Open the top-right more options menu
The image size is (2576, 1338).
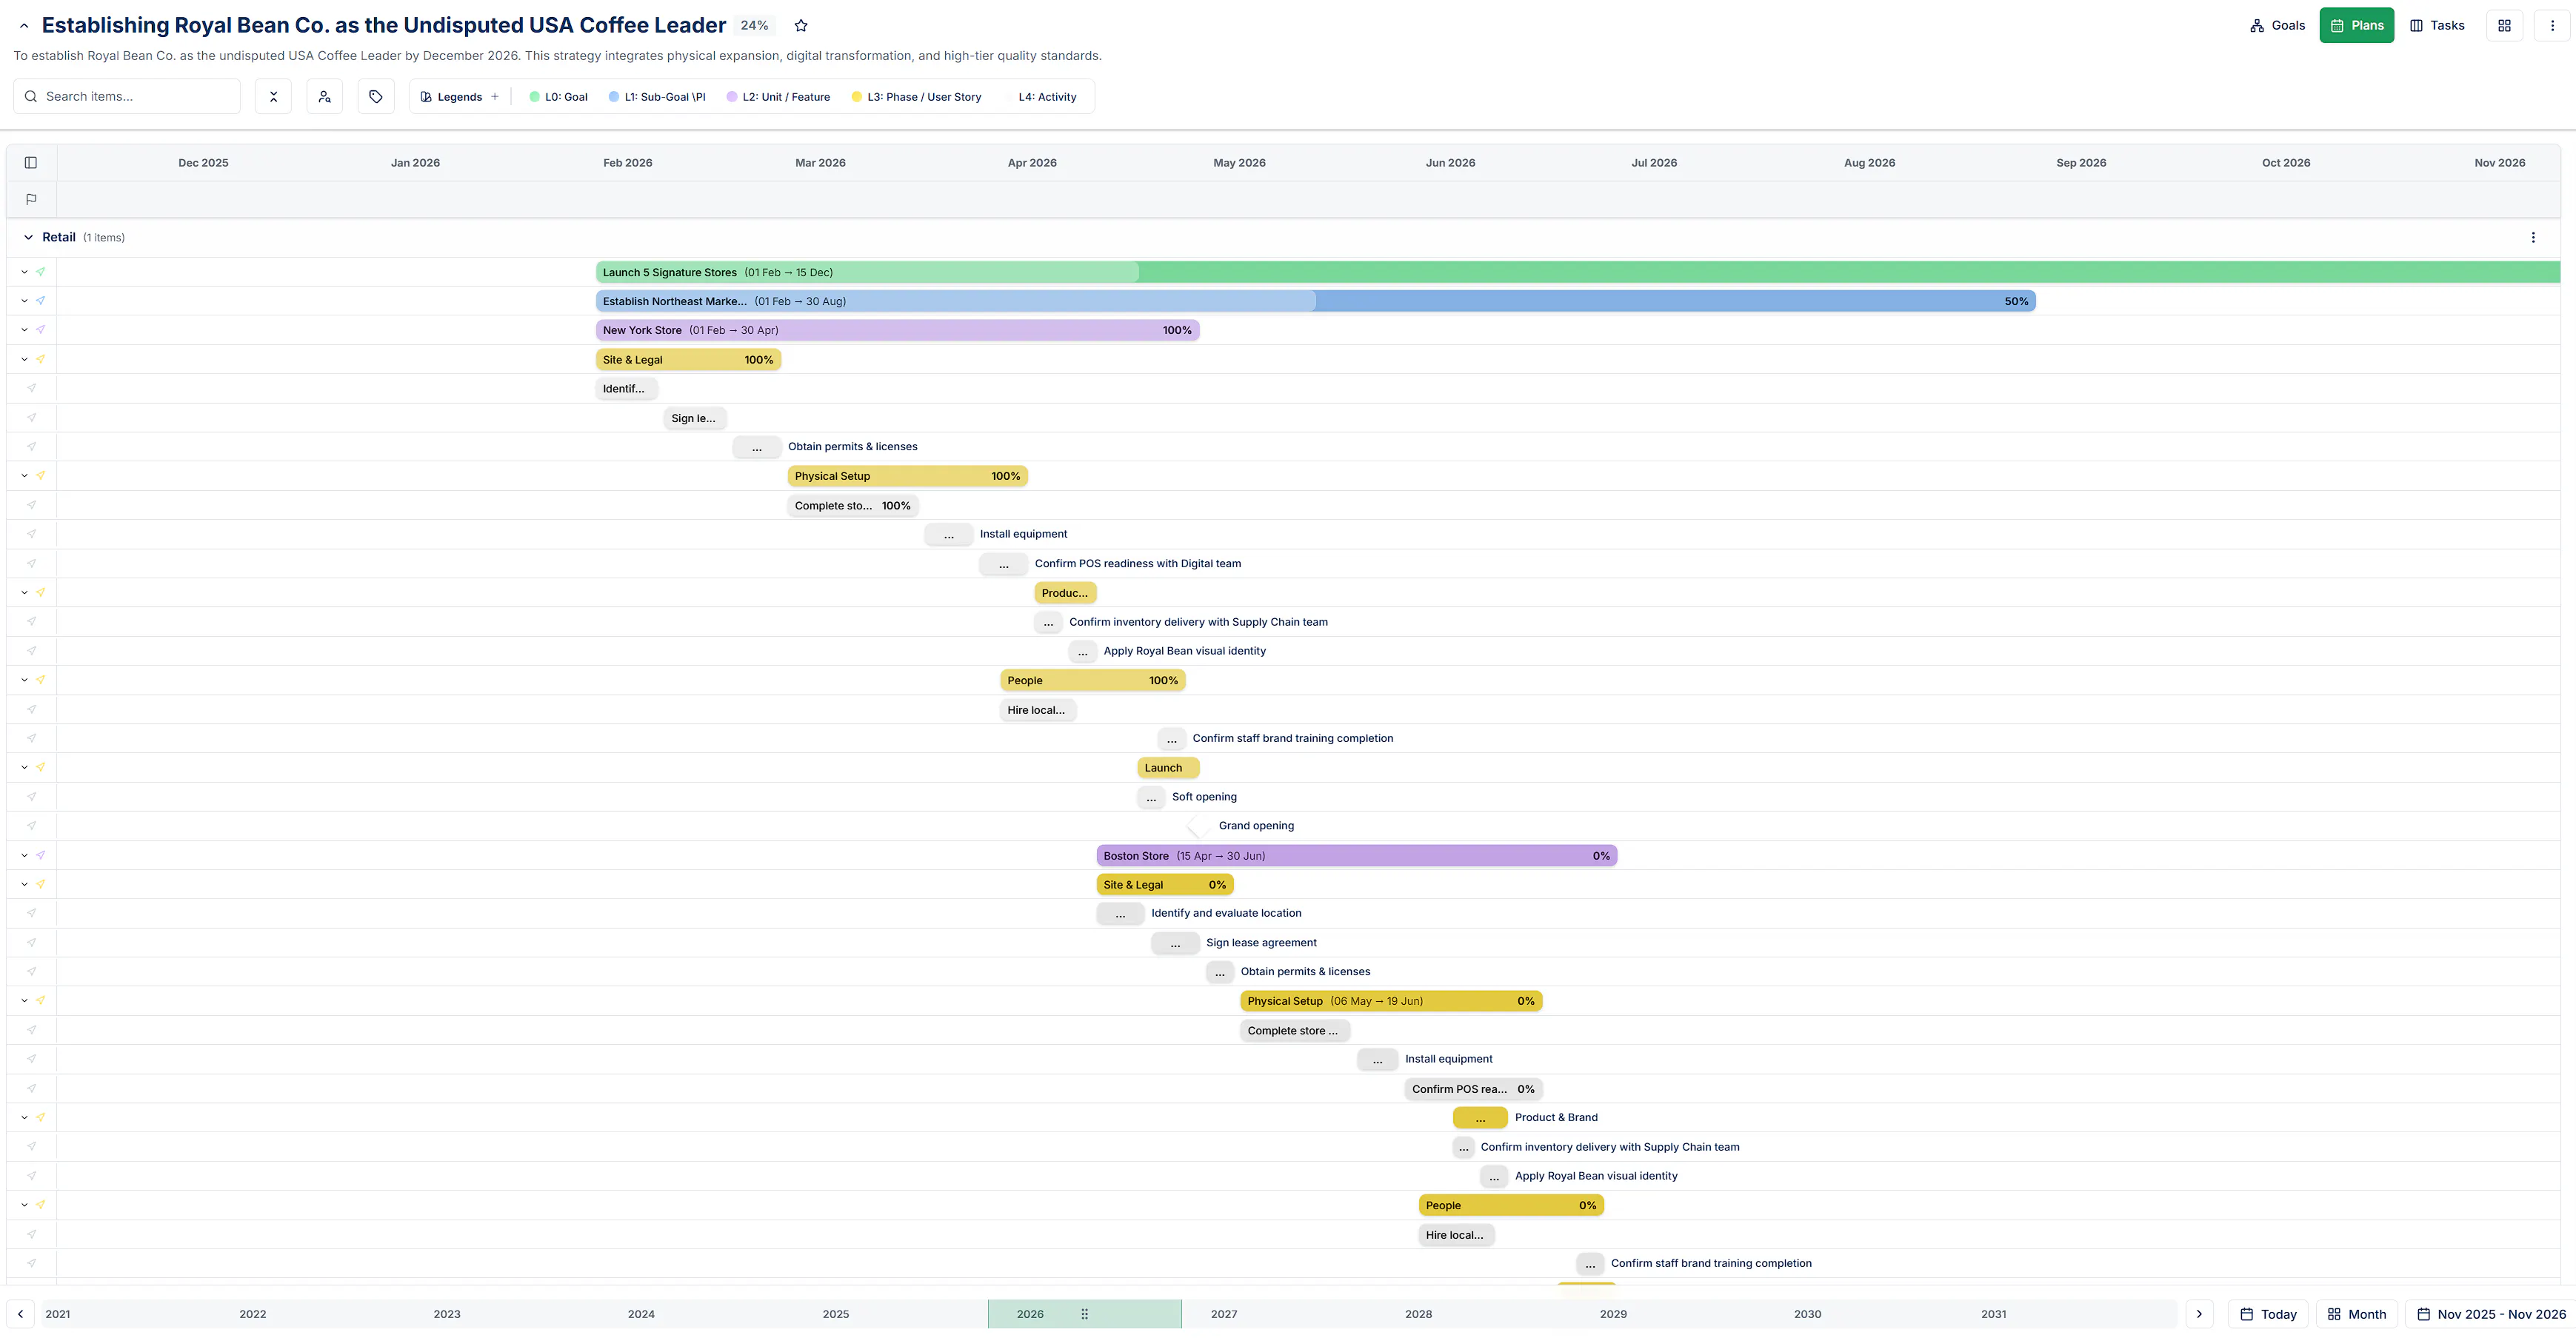pos(2552,26)
